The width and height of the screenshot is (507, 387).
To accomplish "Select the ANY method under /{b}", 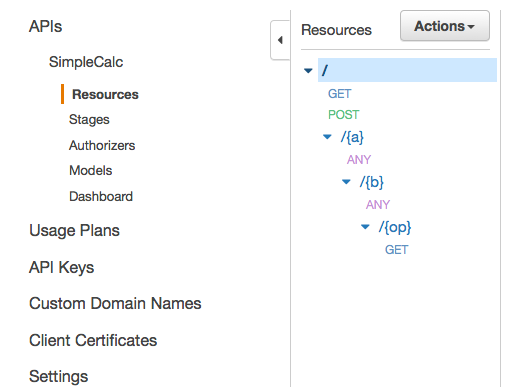I will coord(378,205).
